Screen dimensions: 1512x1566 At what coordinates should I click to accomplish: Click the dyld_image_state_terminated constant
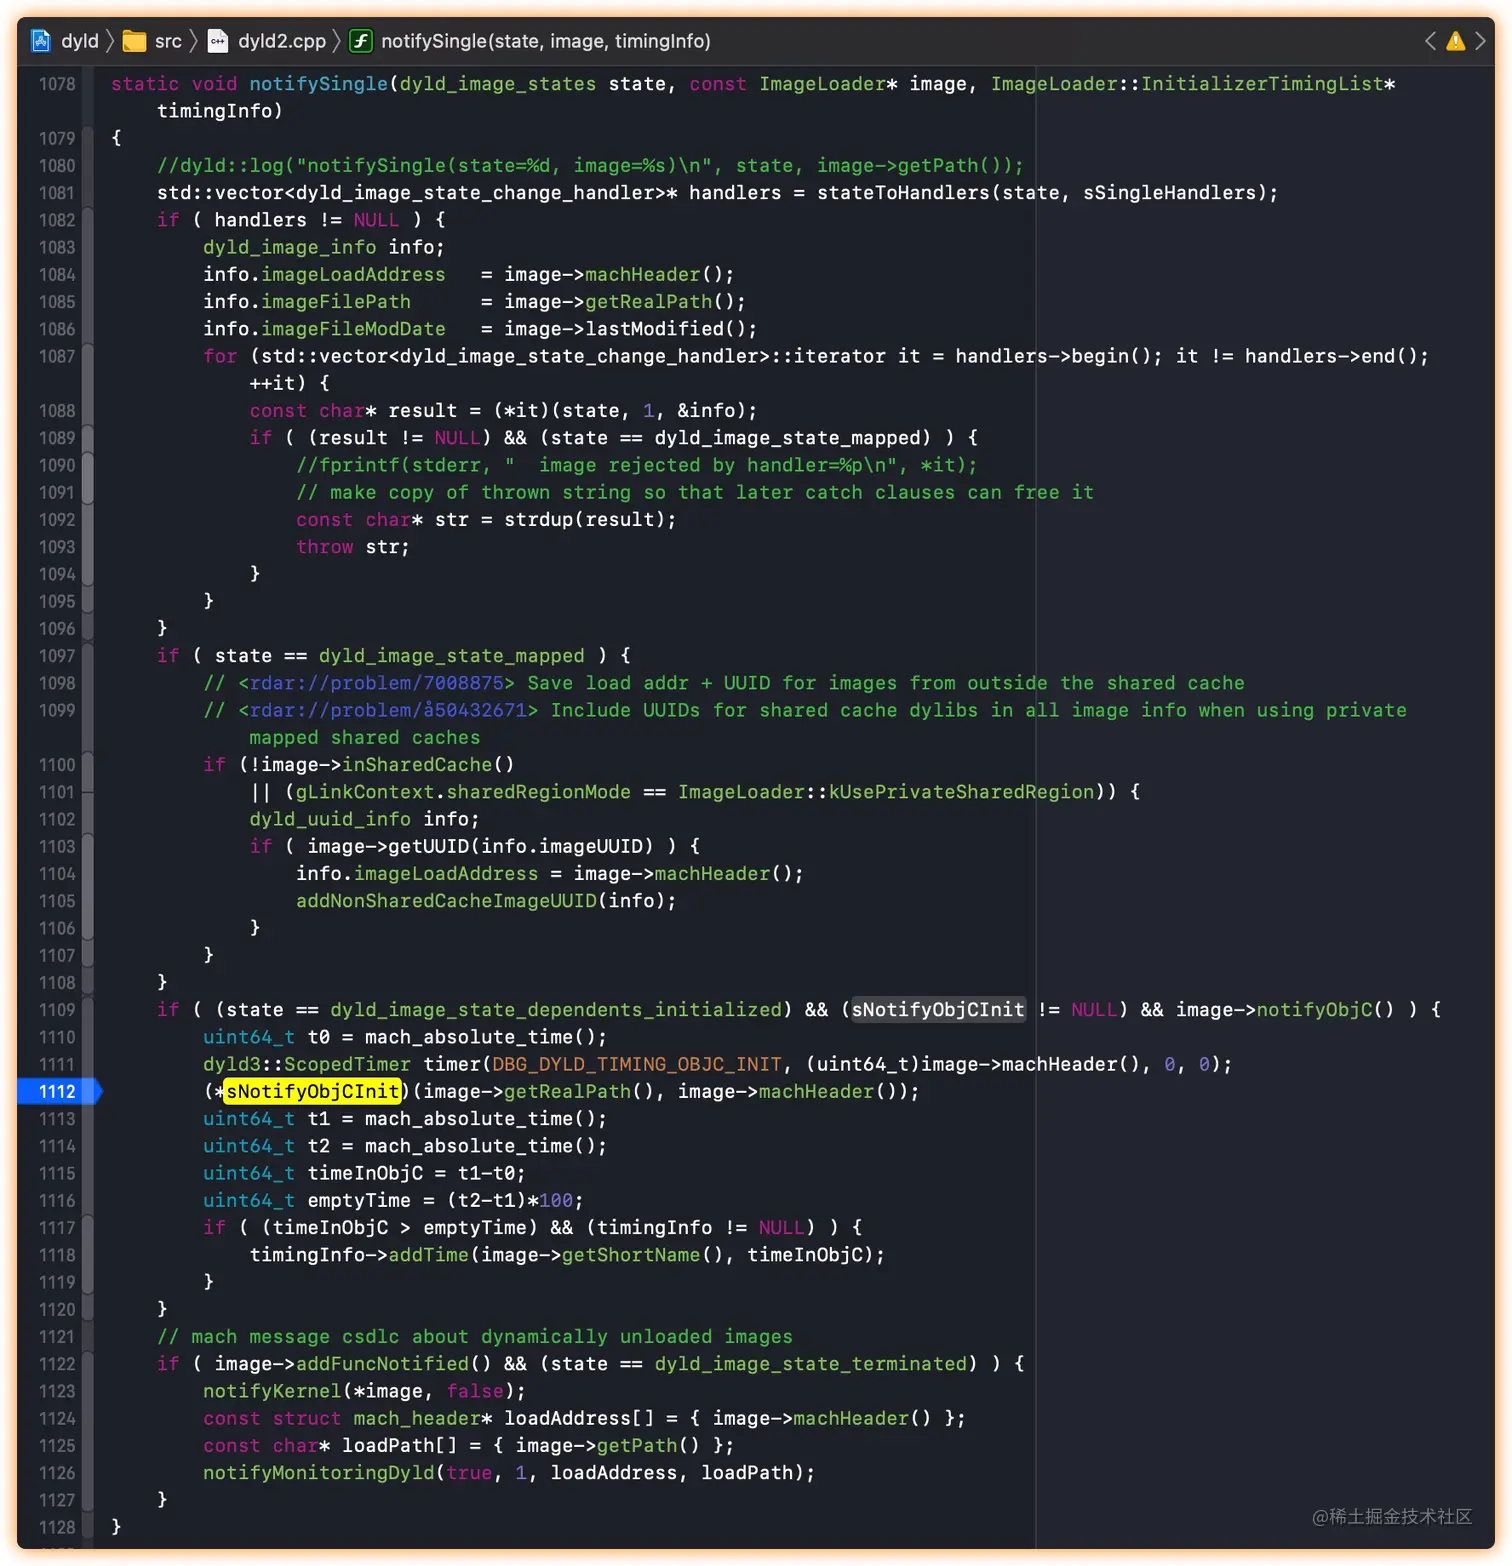(x=811, y=1364)
